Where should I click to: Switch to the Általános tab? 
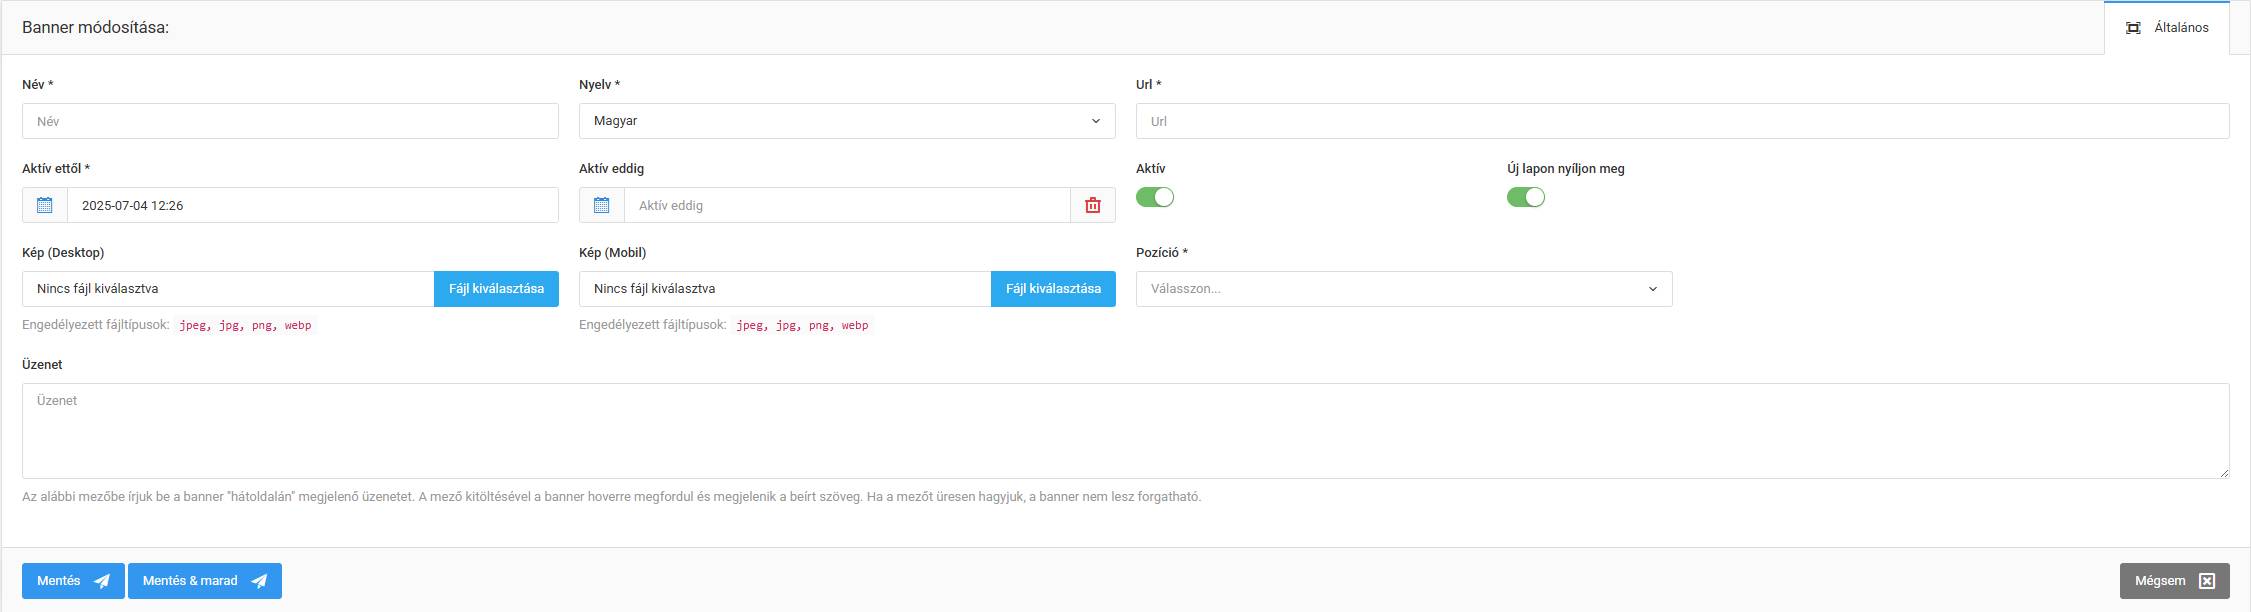click(x=2167, y=28)
